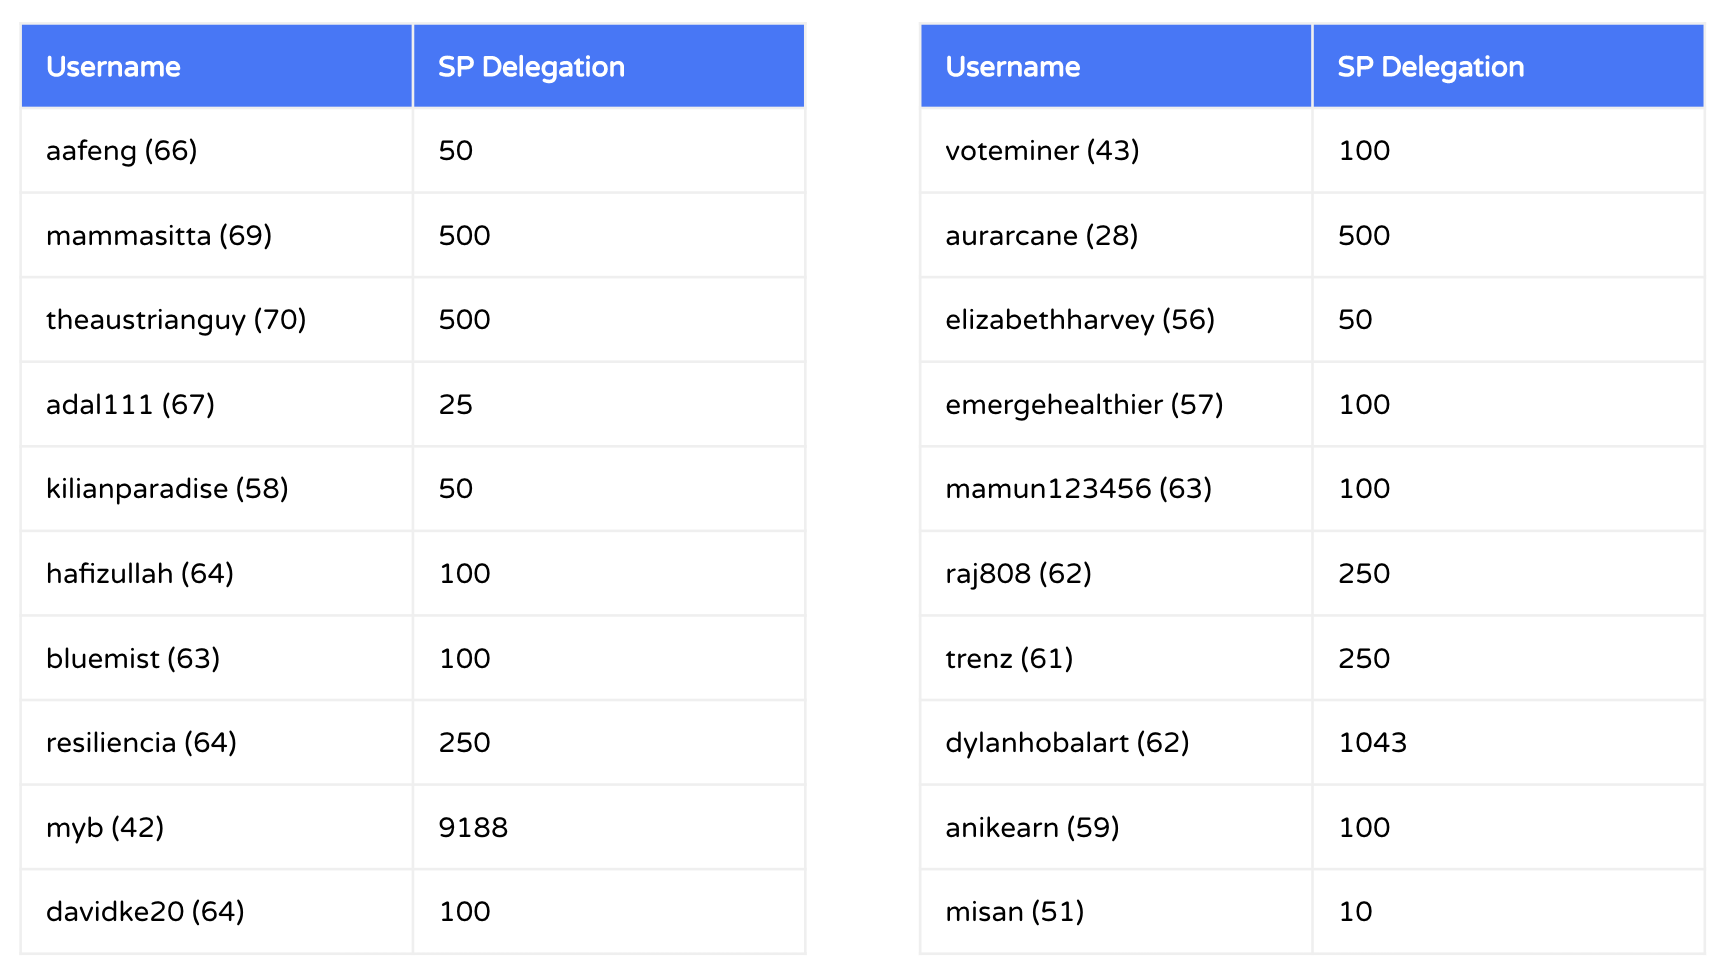Image resolution: width=1728 pixels, height=980 pixels.
Task: Select kilianparadise (58) username cell
Action: tap(167, 489)
